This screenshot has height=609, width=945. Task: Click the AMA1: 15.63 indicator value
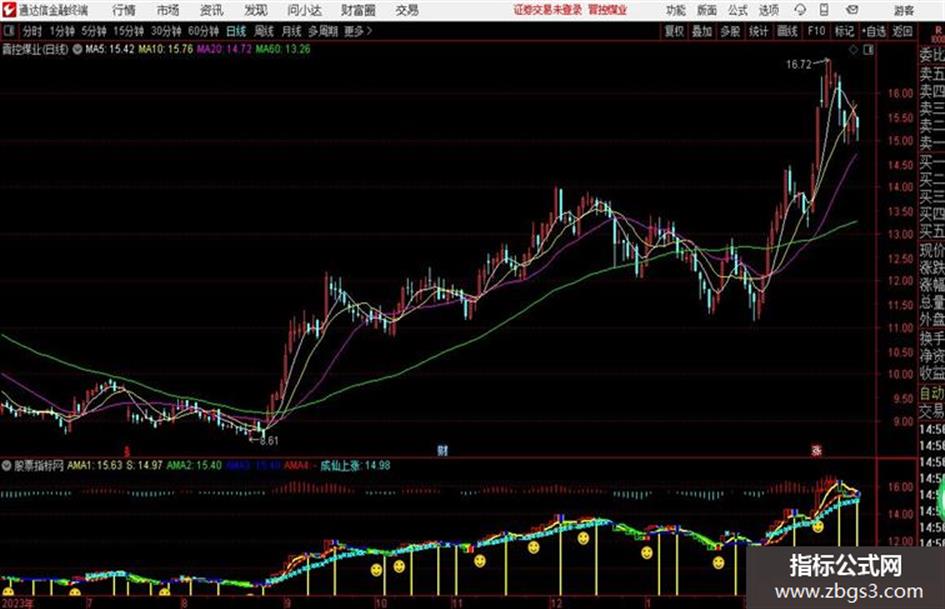point(95,465)
